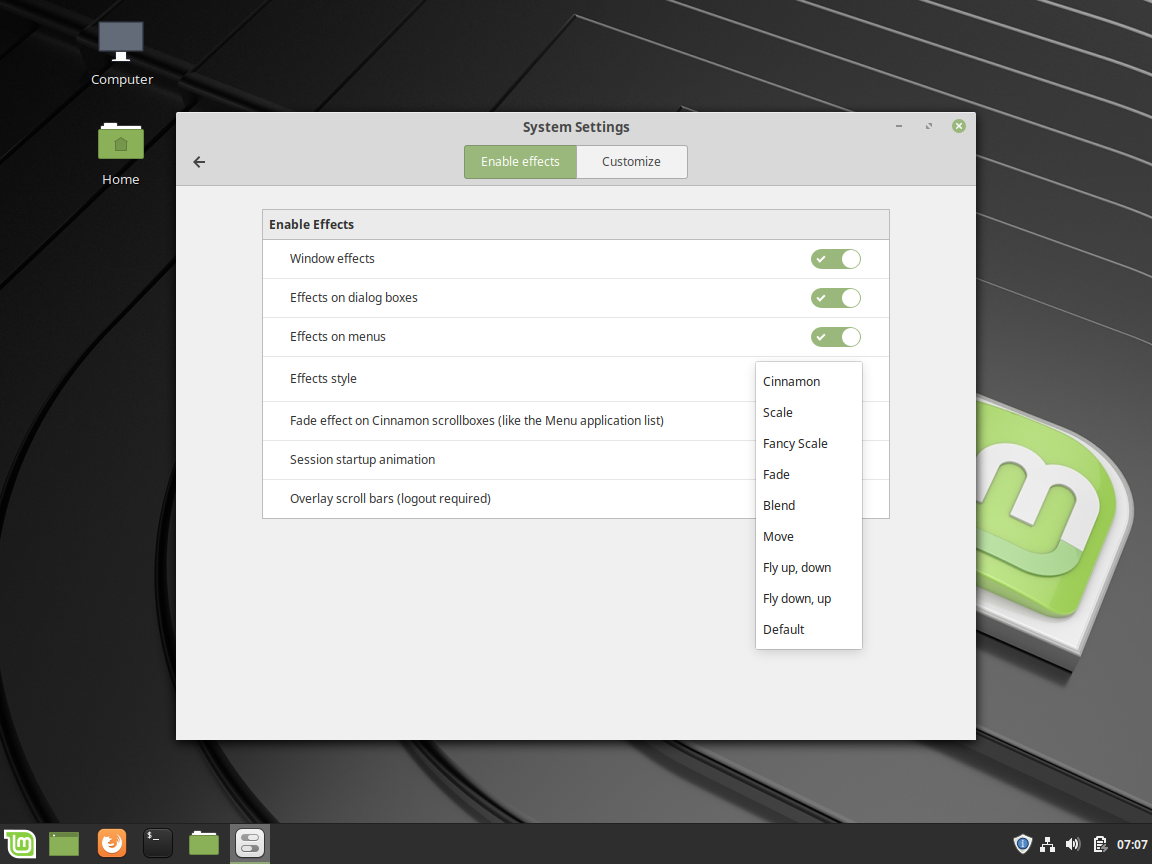Open the clipboard tray icon
1152x864 pixels.
(1099, 844)
